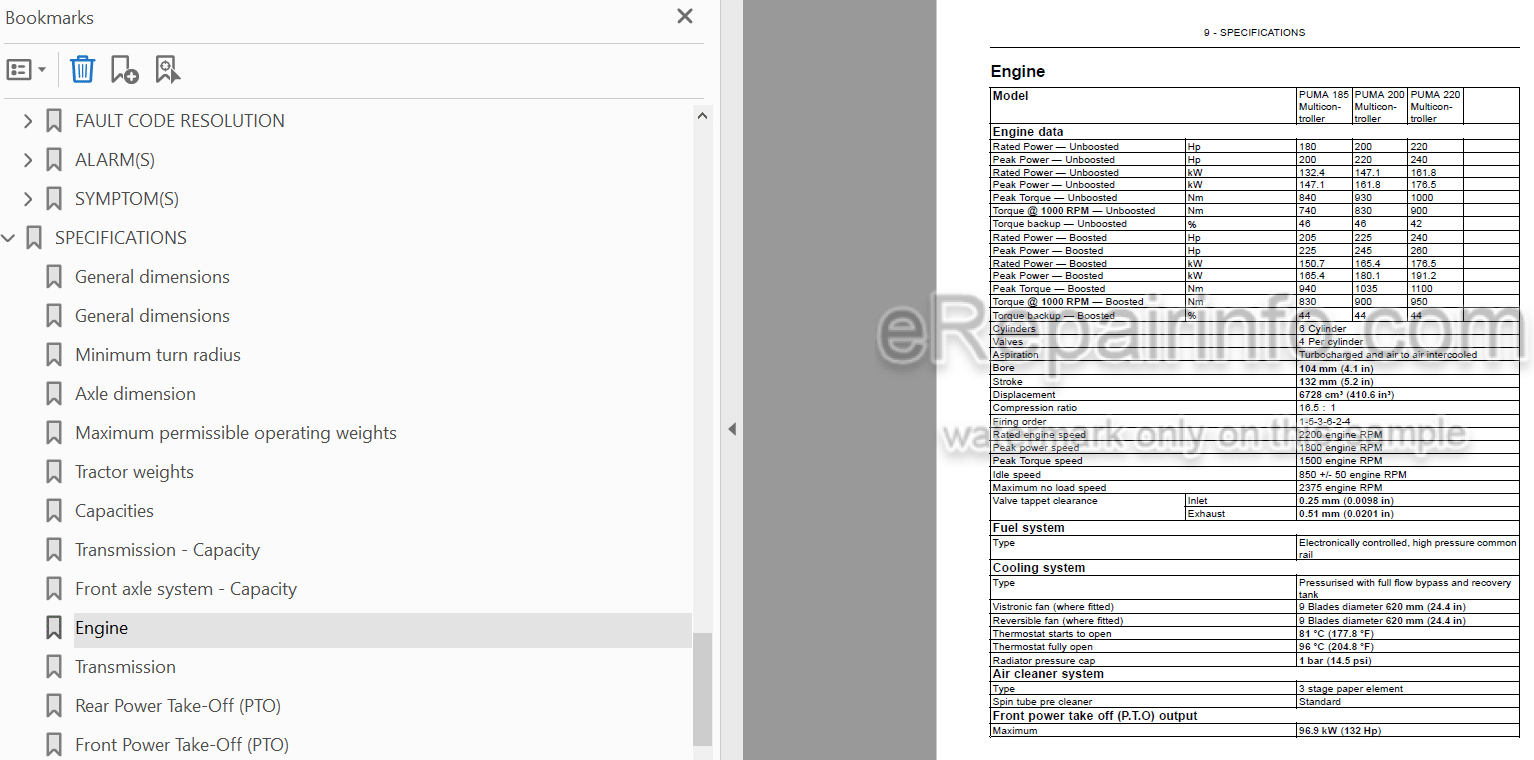Click the '6728 cm³ (410.6 in³)' displacement value
1534x760 pixels.
pyautogui.click(x=1346, y=395)
